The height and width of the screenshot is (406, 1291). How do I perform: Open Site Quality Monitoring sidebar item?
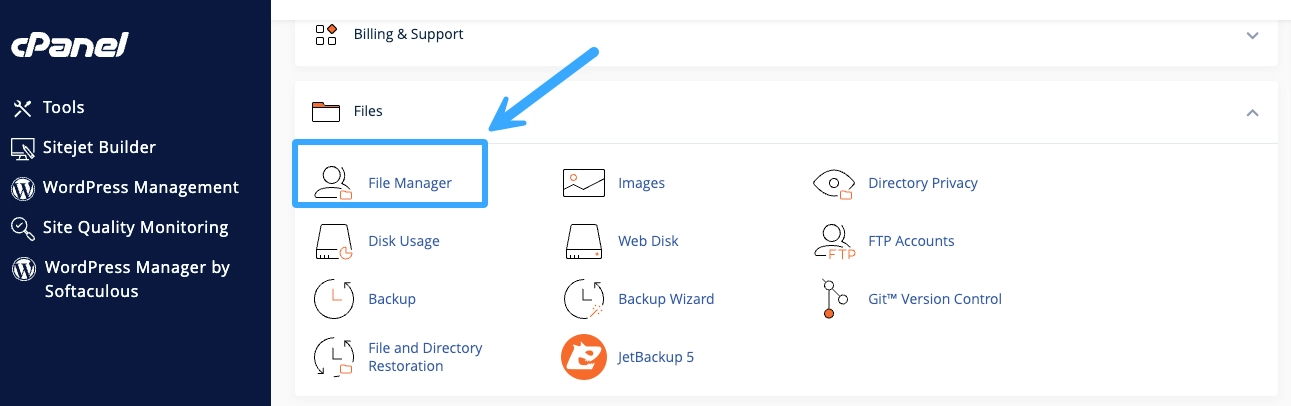click(135, 227)
